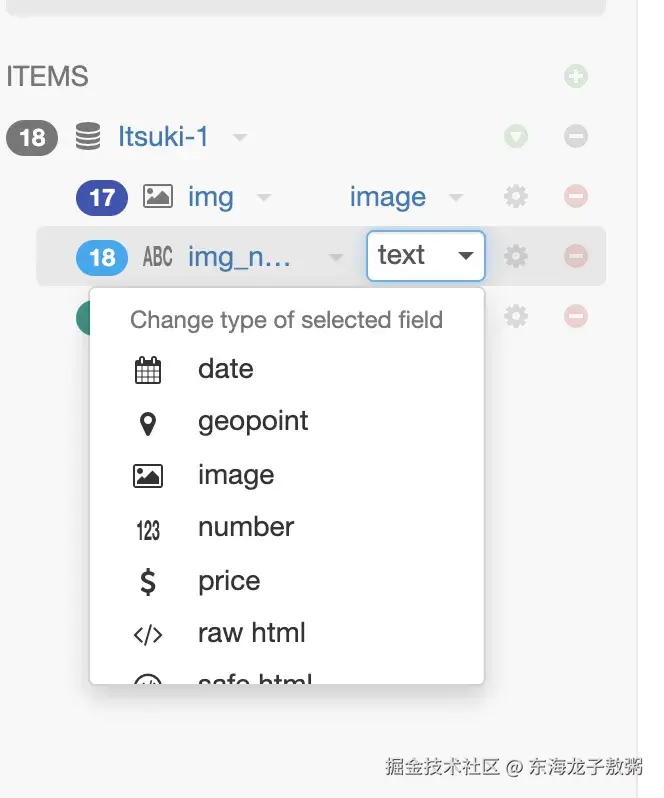Click the database icon beside Itsuki-1
The image size is (664, 798).
coord(88,136)
